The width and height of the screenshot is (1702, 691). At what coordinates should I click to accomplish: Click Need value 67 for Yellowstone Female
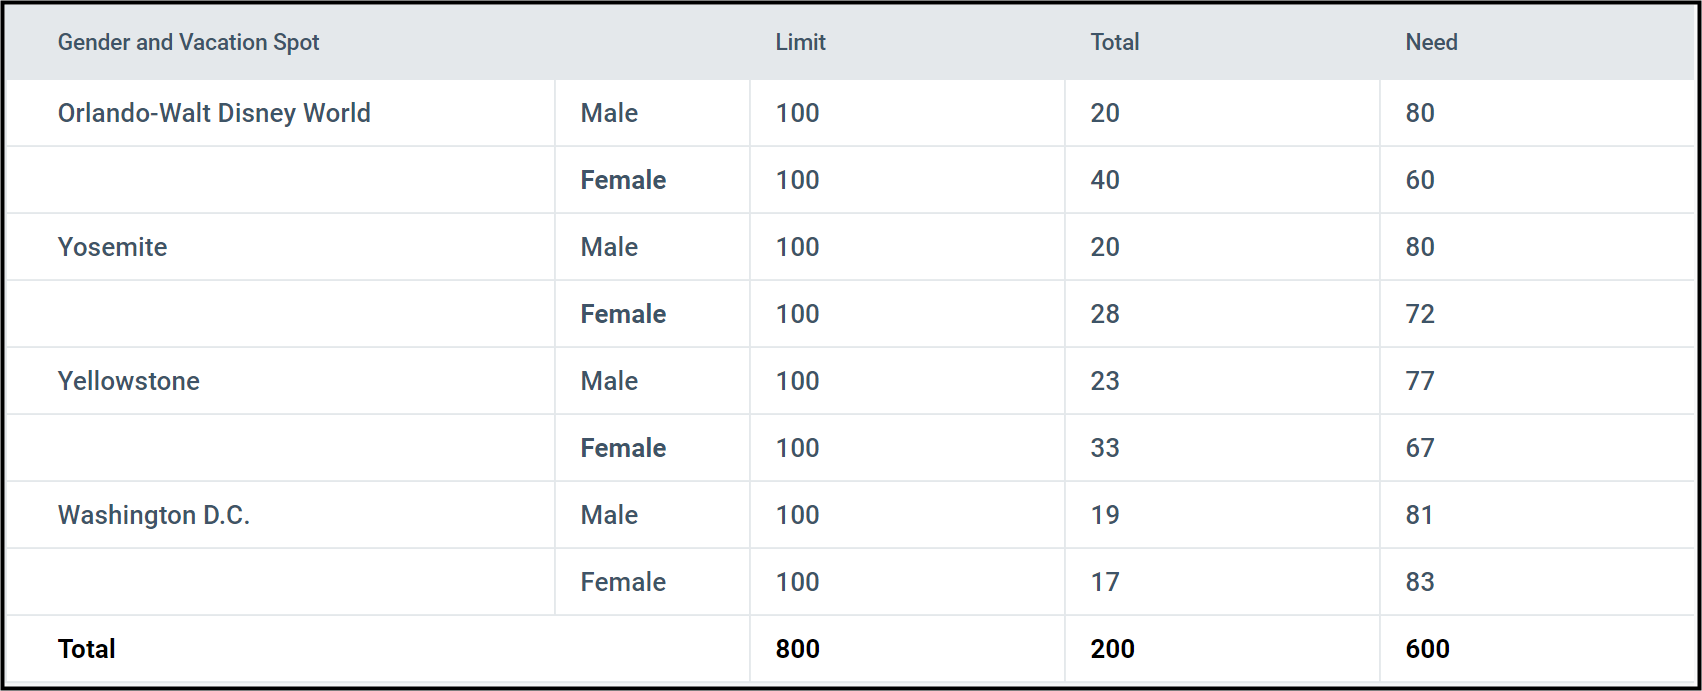[x=1419, y=448]
